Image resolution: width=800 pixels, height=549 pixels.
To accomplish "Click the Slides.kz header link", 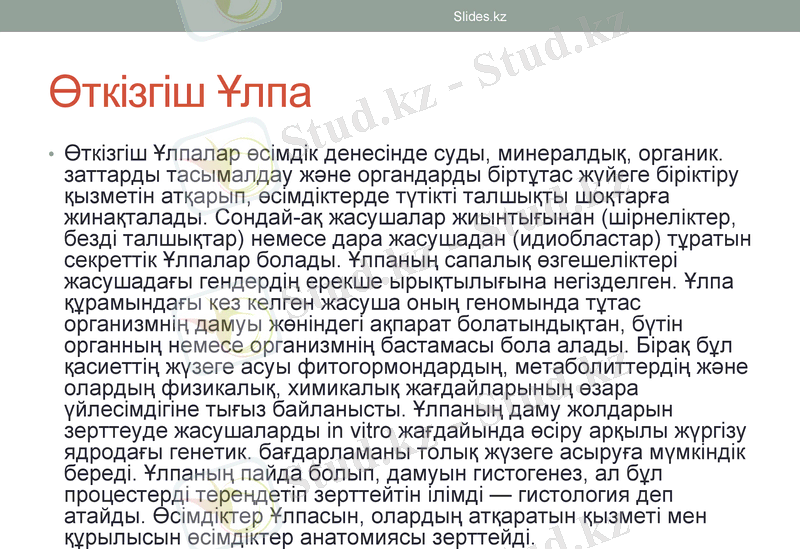I will (480, 16).
